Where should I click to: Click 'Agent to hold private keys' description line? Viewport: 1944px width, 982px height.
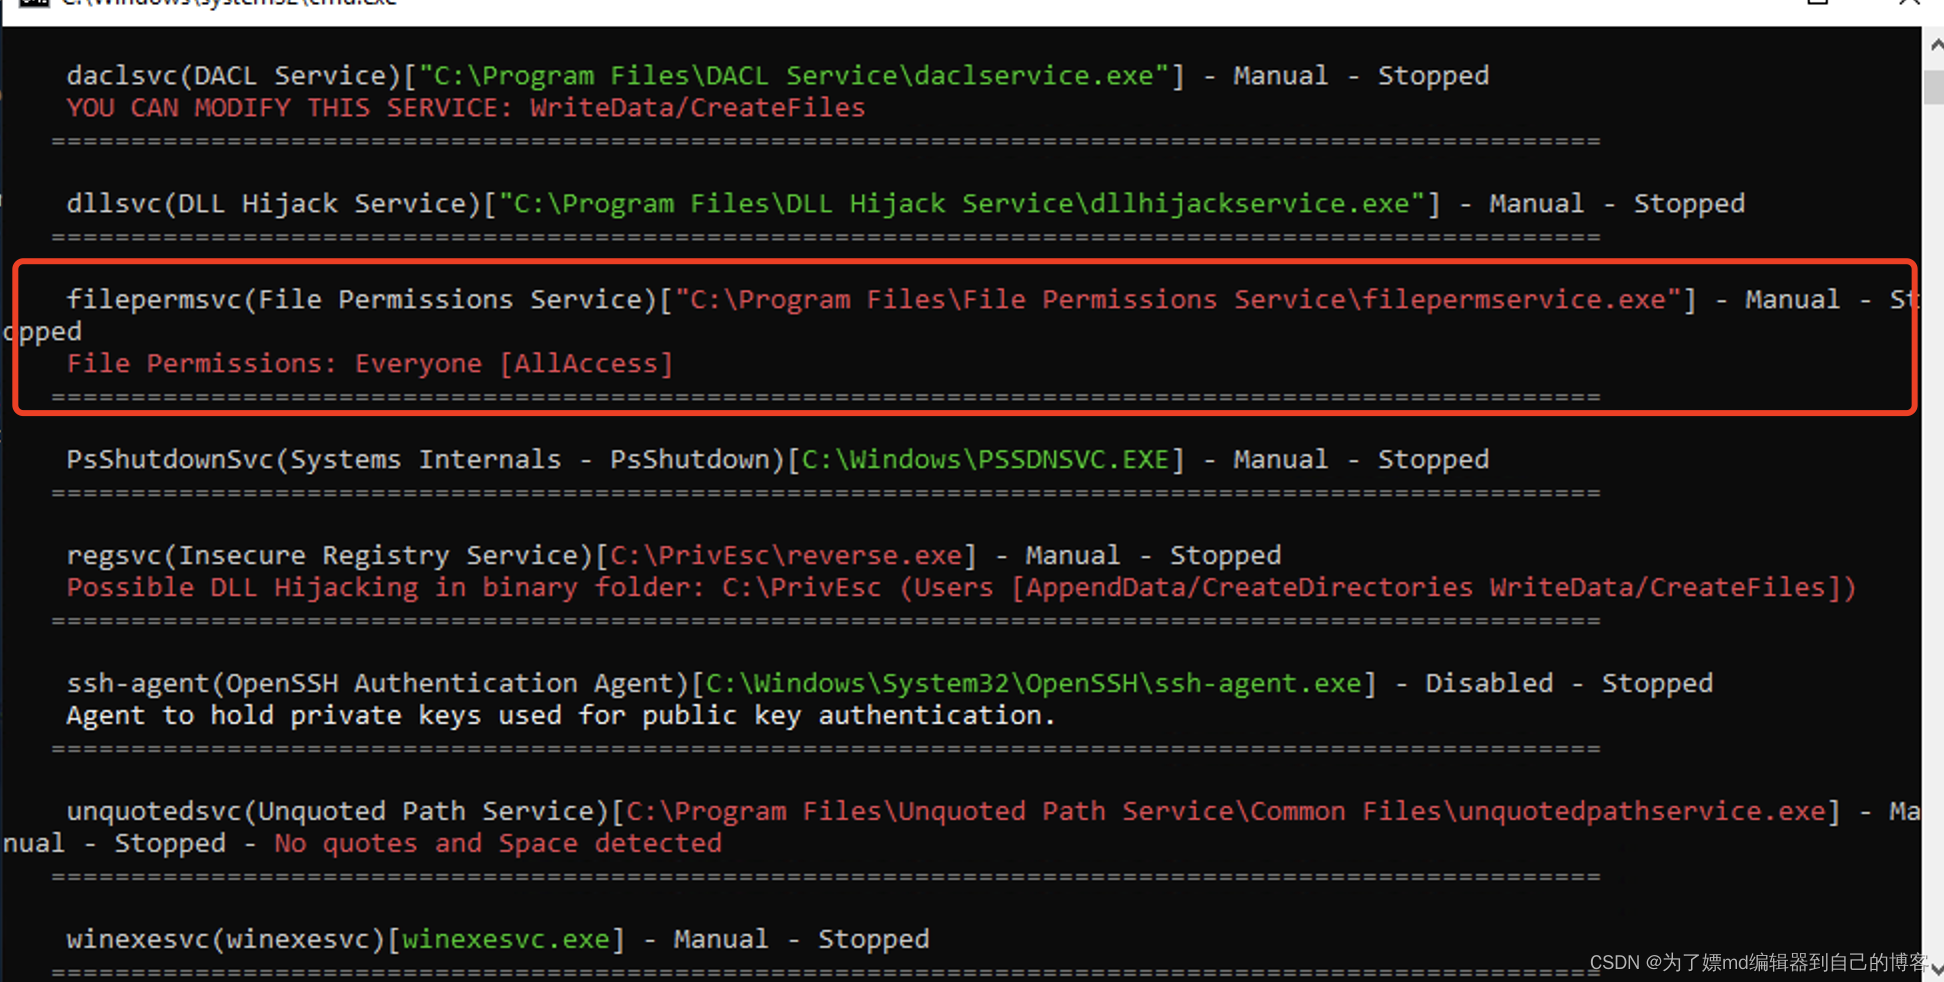pyautogui.click(x=561, y=716)
